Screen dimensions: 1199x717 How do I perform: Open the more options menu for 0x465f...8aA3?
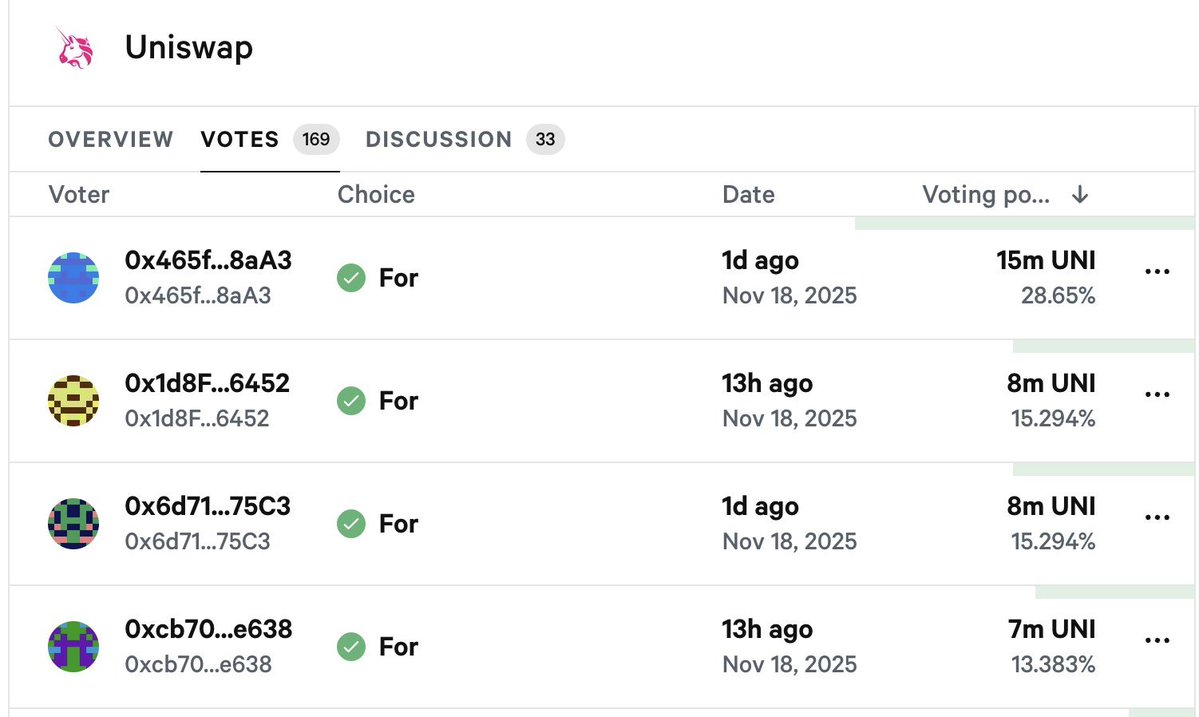(1156, 272)
